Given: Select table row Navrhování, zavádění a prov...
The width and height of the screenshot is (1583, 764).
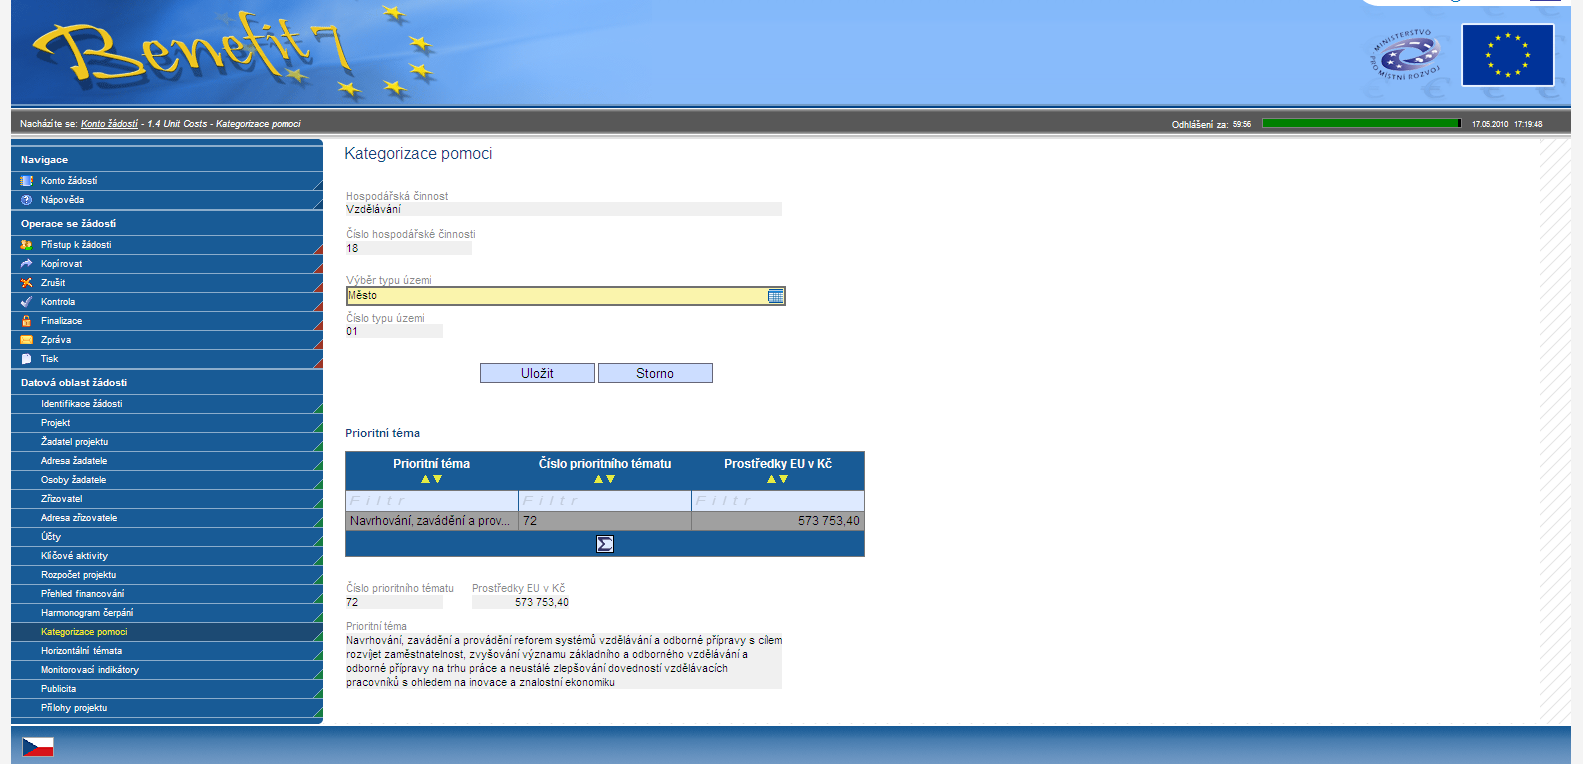Looking at the screenshot, I should 605,521.
